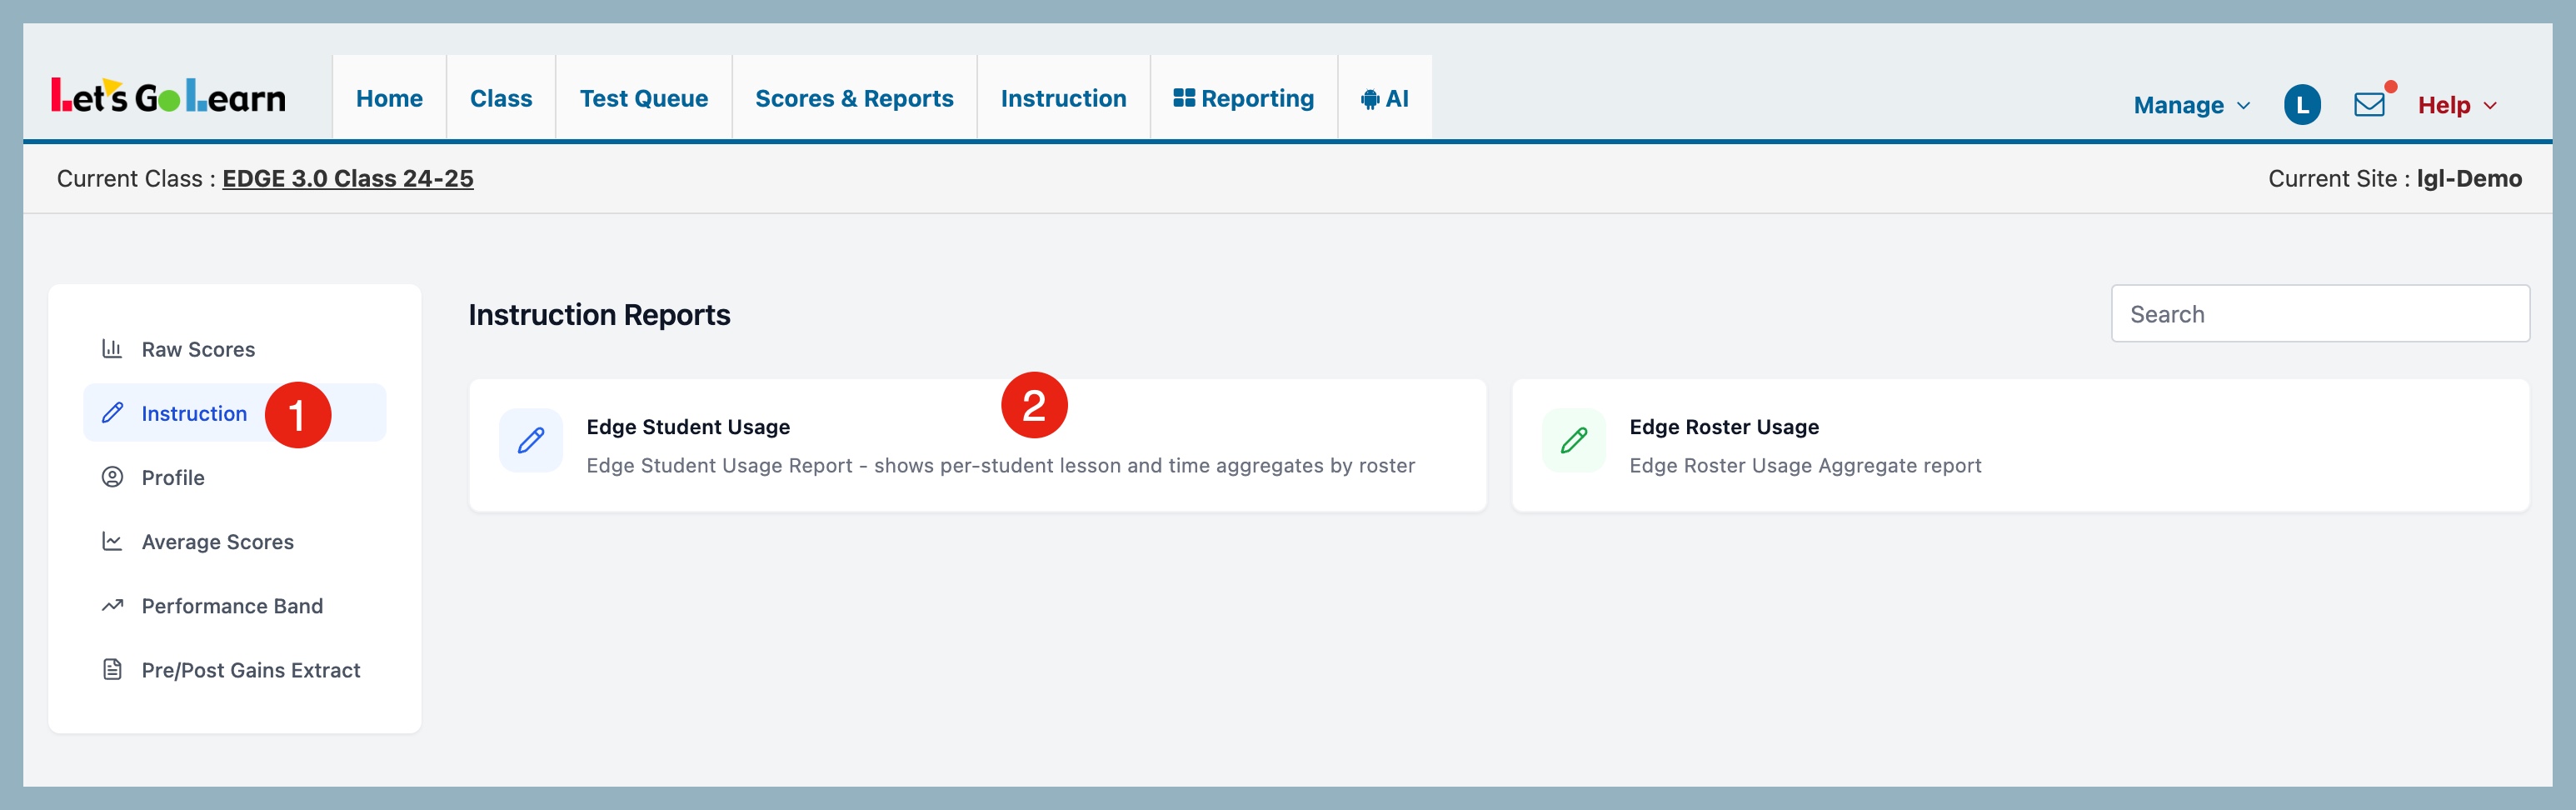This screenshot has width=2576, height=810.
Task: Click the Average Scores line chart icon
Action: pyautogui.click(x=112, y=541)
